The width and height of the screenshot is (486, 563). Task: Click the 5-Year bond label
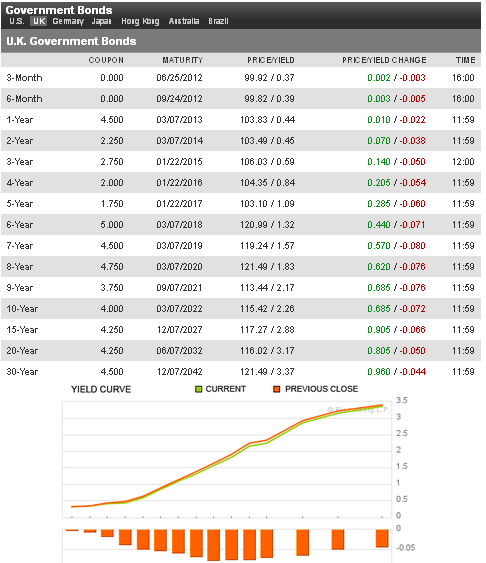pos(19,204)
